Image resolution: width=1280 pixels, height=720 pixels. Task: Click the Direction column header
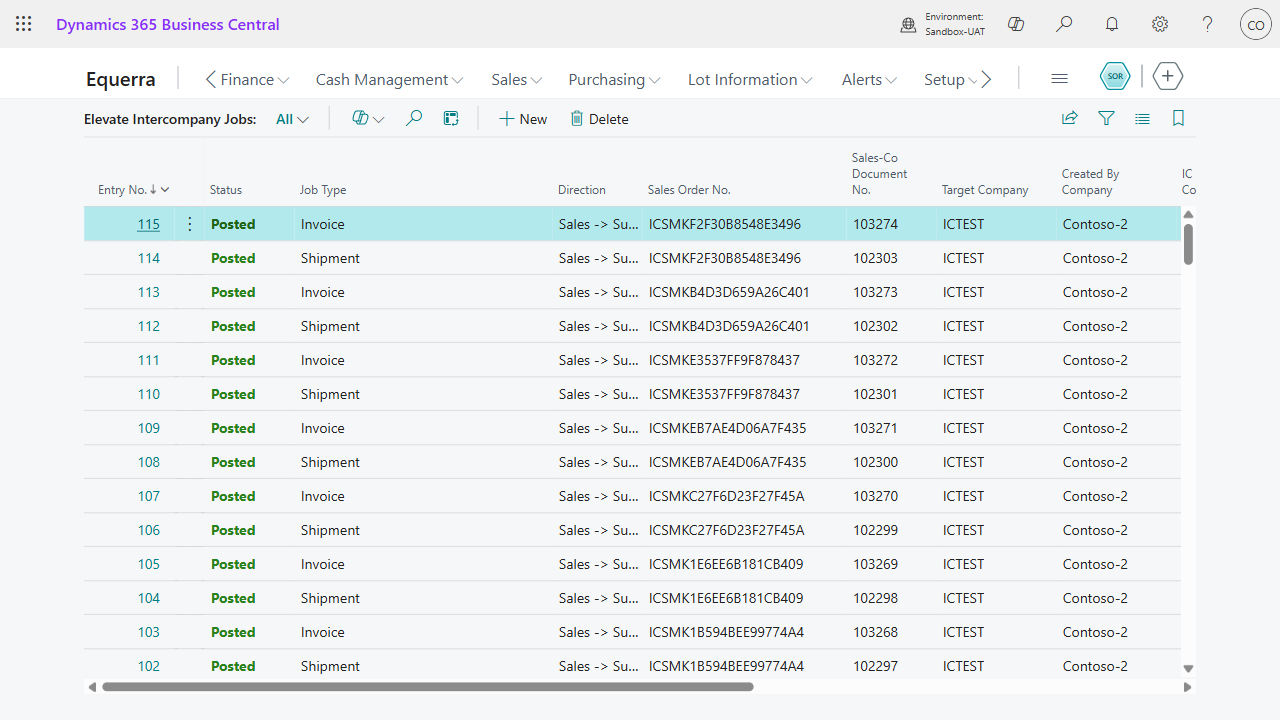(x=582, y=190)
